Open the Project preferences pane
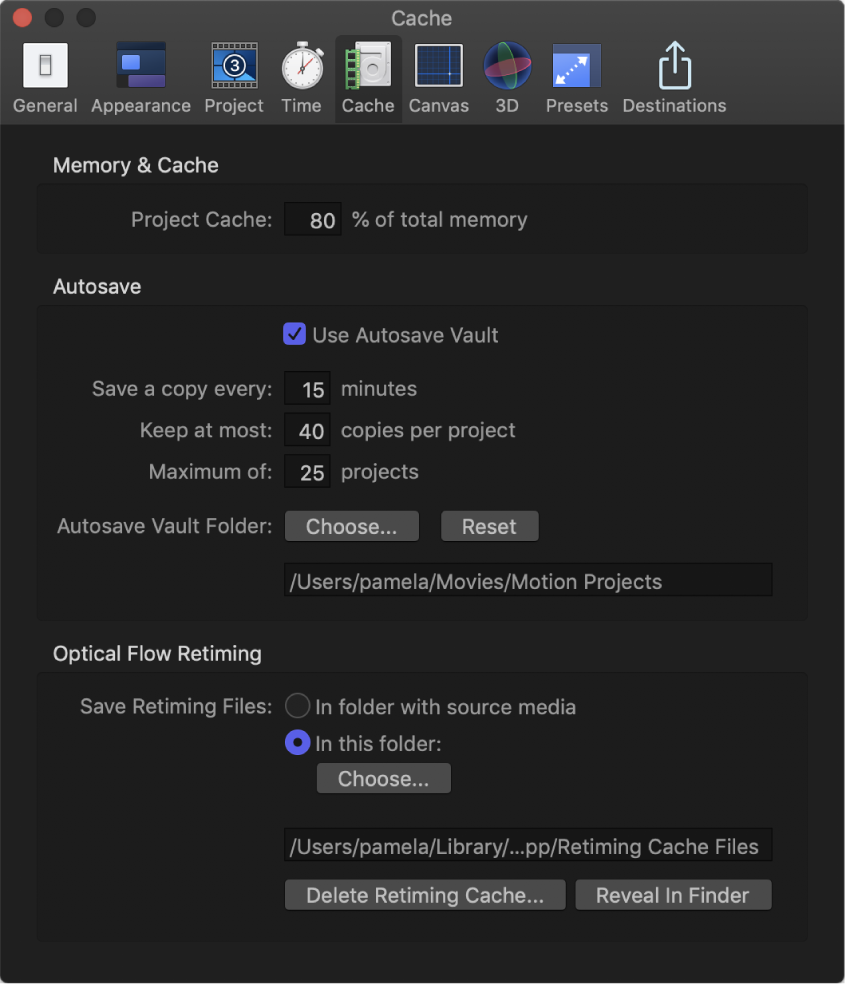The width and height of the screenshot is (846, 984). pos(233,78)
